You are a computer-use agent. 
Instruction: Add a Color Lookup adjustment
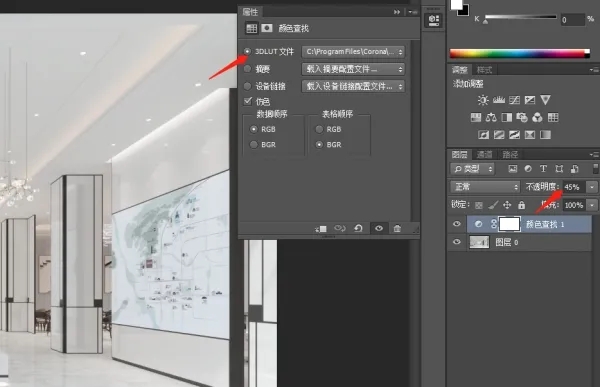point(553,118)
